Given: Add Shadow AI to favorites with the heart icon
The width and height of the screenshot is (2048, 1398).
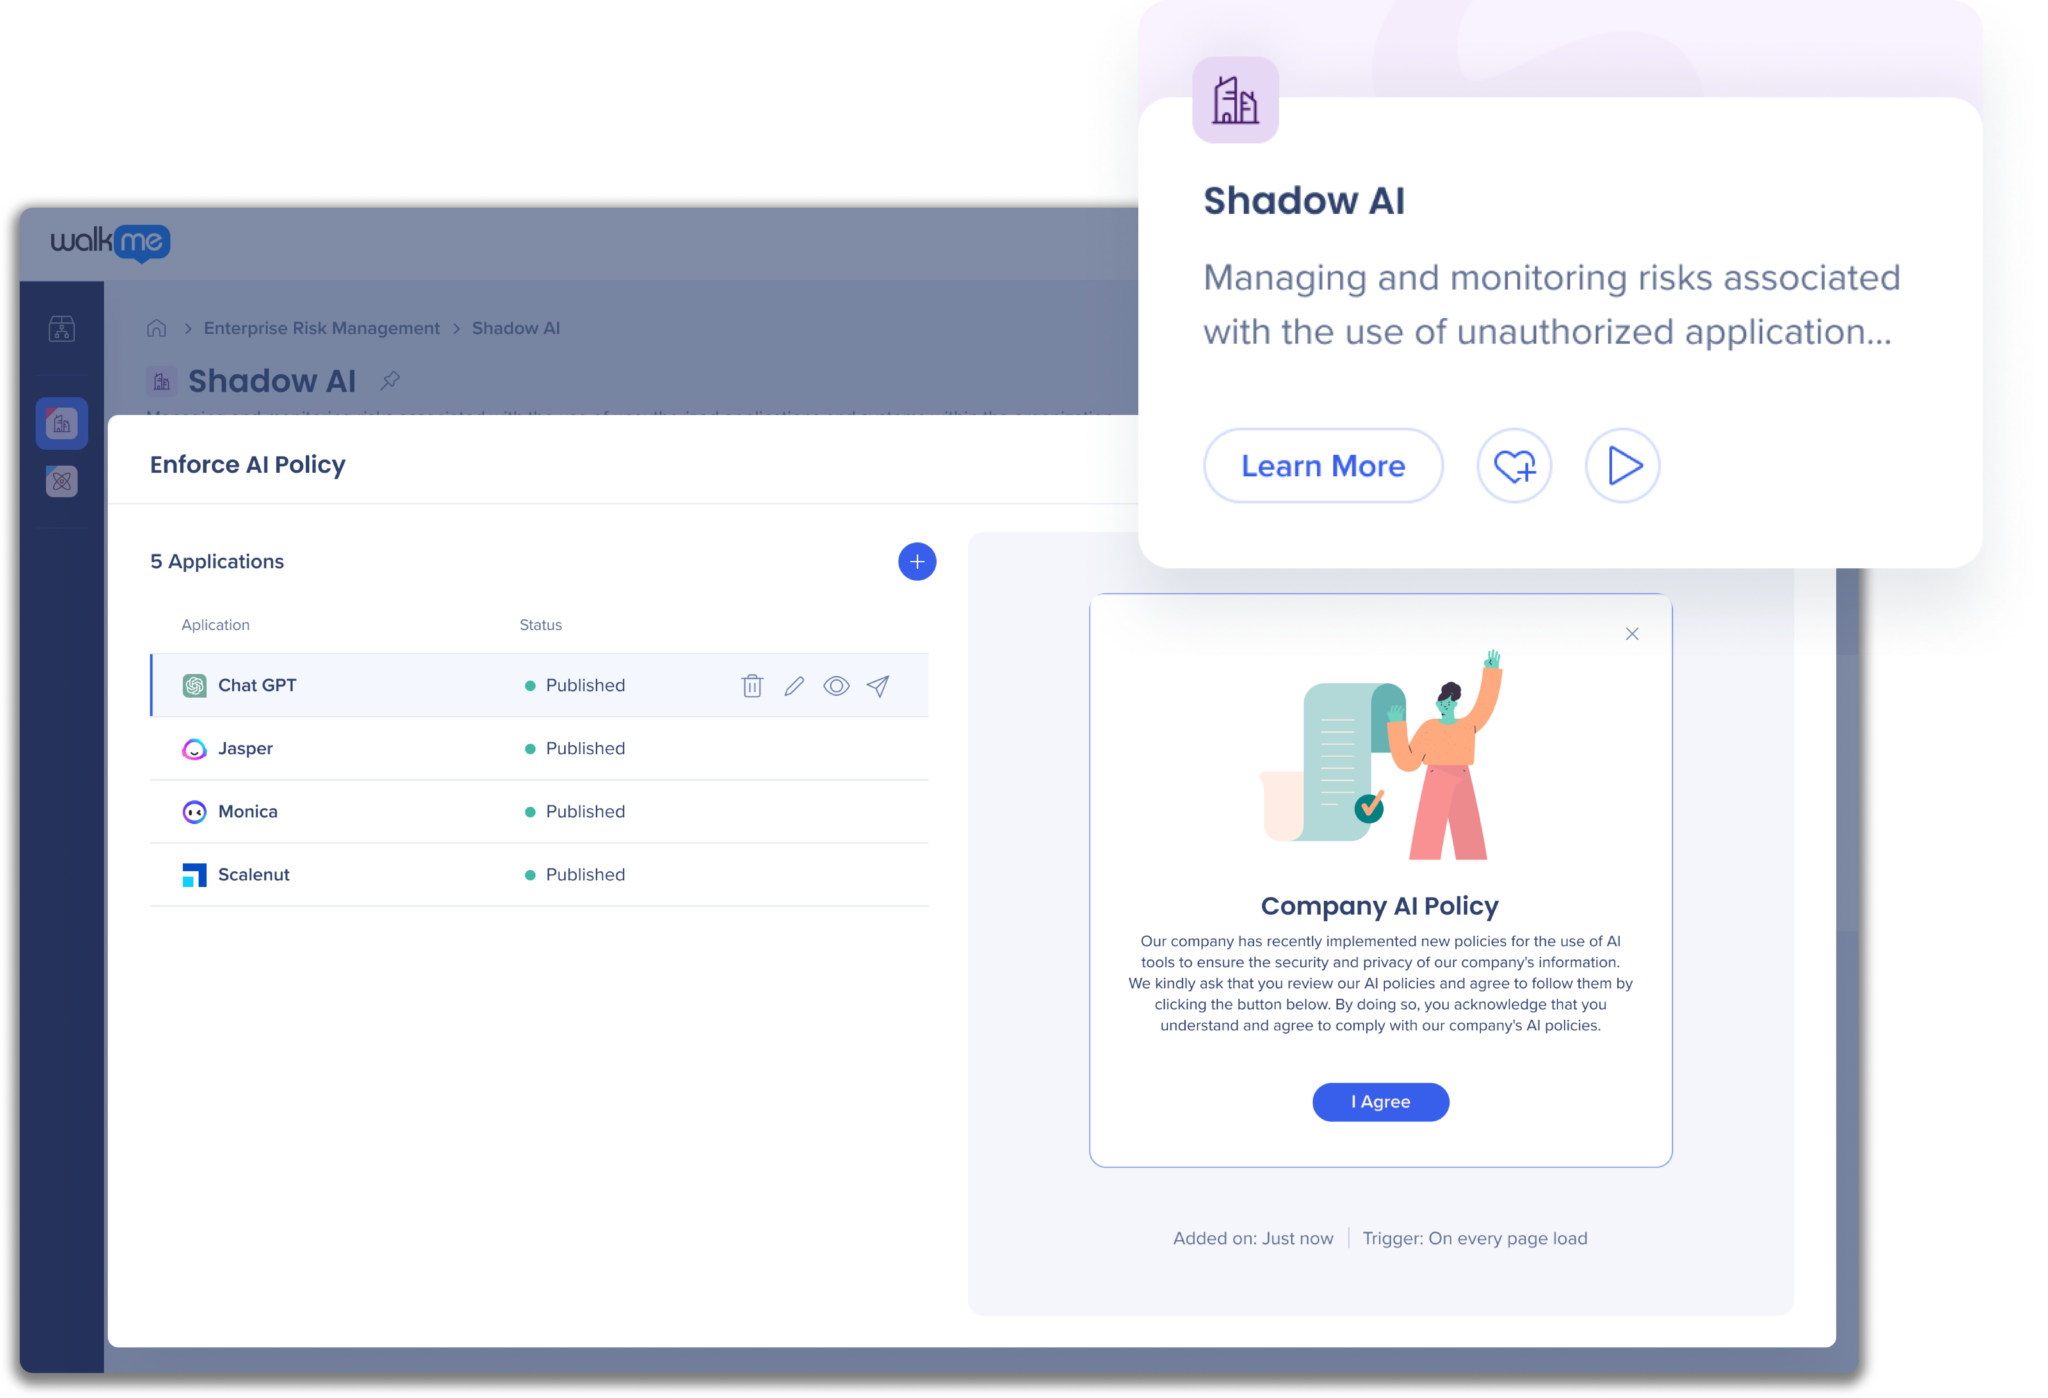Looking at the screenshot, I should [1515, 465].
